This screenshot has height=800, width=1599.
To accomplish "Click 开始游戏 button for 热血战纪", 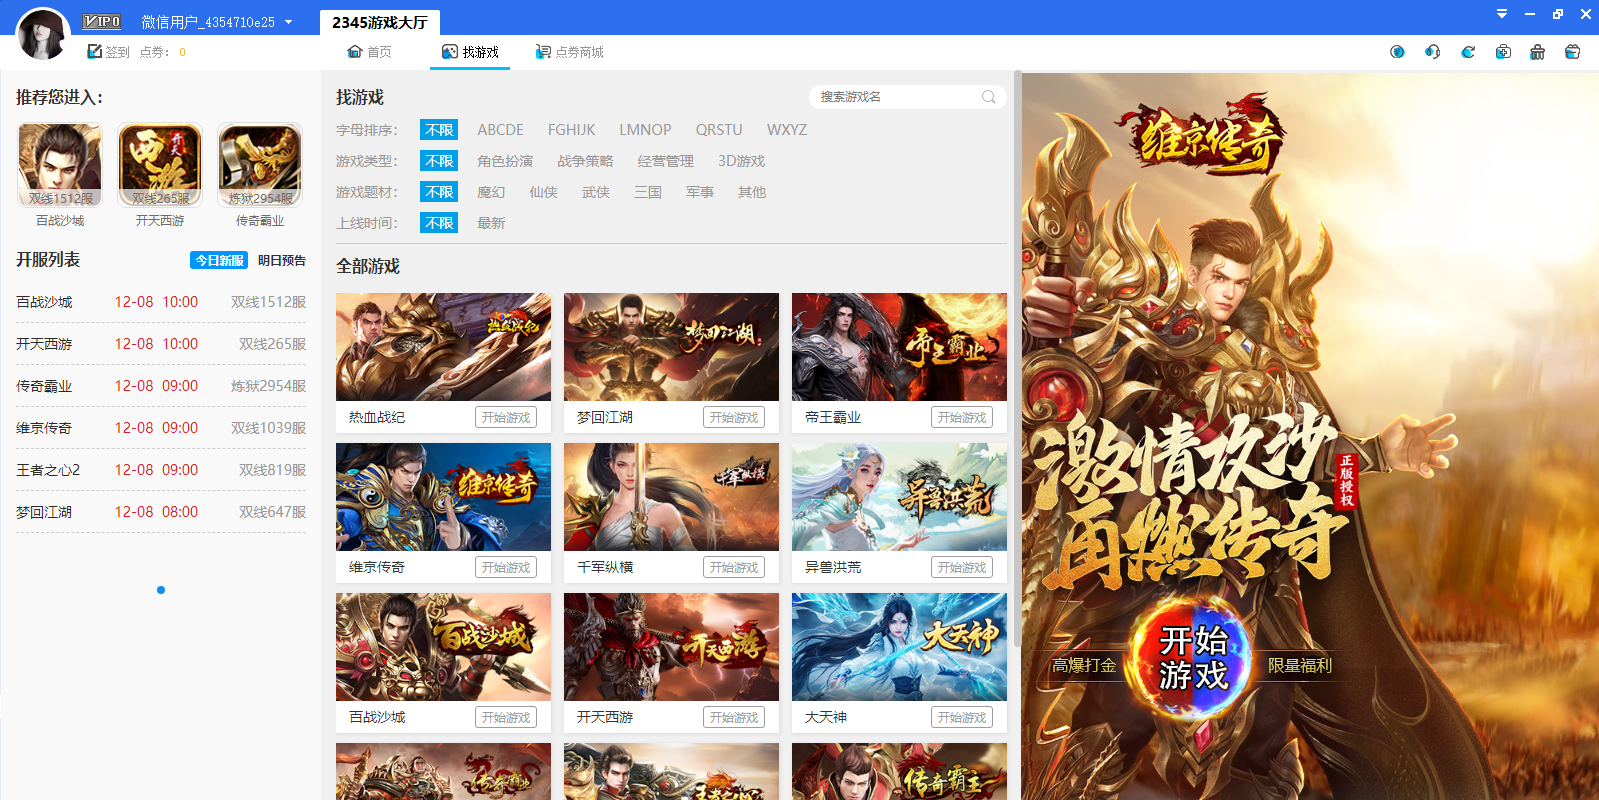I will coord(505,417).
